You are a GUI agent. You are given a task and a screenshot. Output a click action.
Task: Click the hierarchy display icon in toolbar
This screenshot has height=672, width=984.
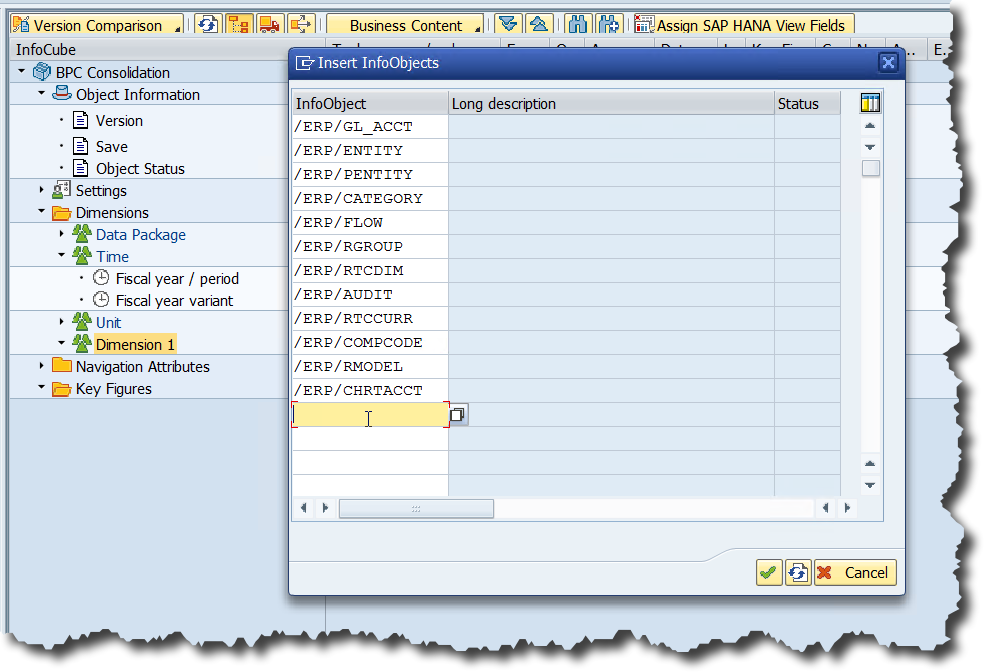(x=238, y=25)
